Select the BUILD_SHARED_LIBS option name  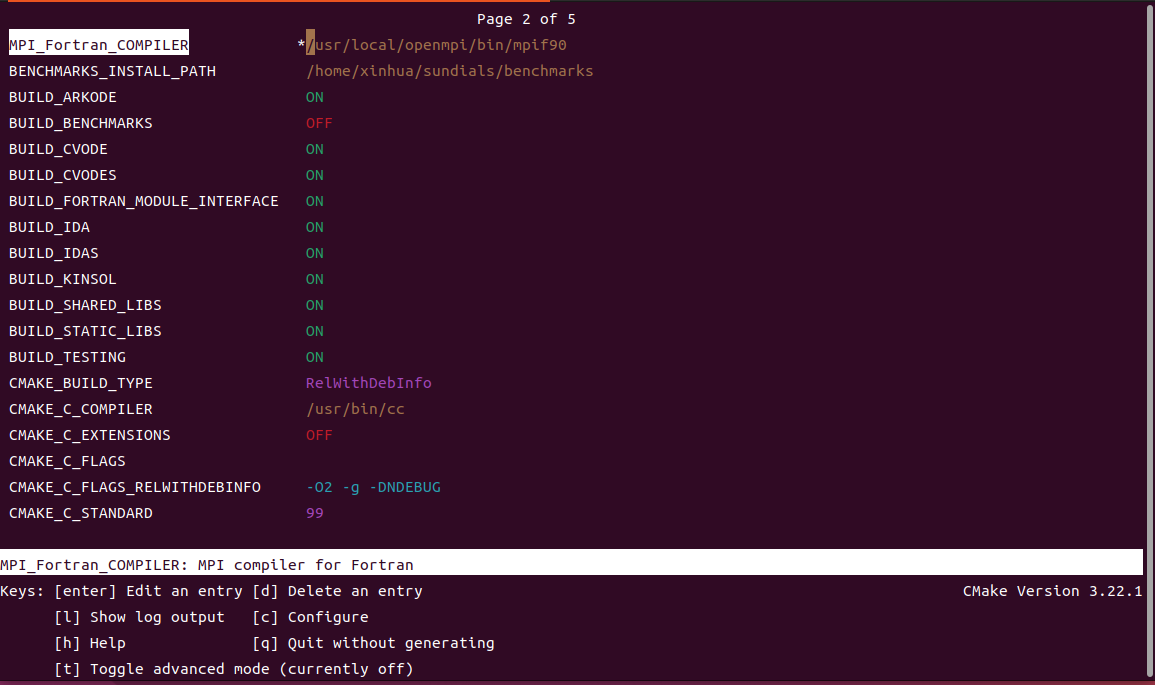85,306
